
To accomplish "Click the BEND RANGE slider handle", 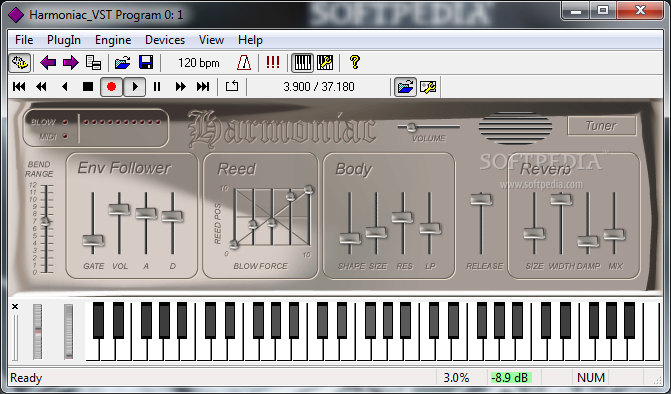I will click(45, 222).
